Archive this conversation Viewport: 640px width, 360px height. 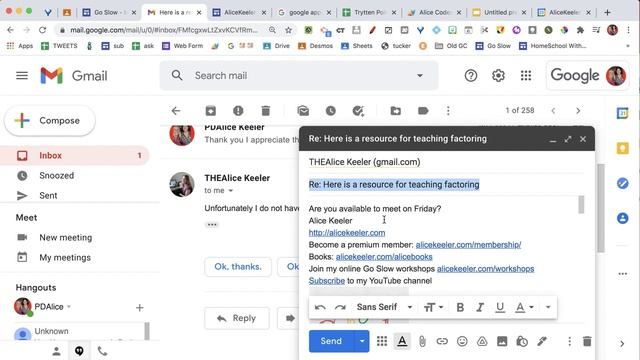coord(211,111)
